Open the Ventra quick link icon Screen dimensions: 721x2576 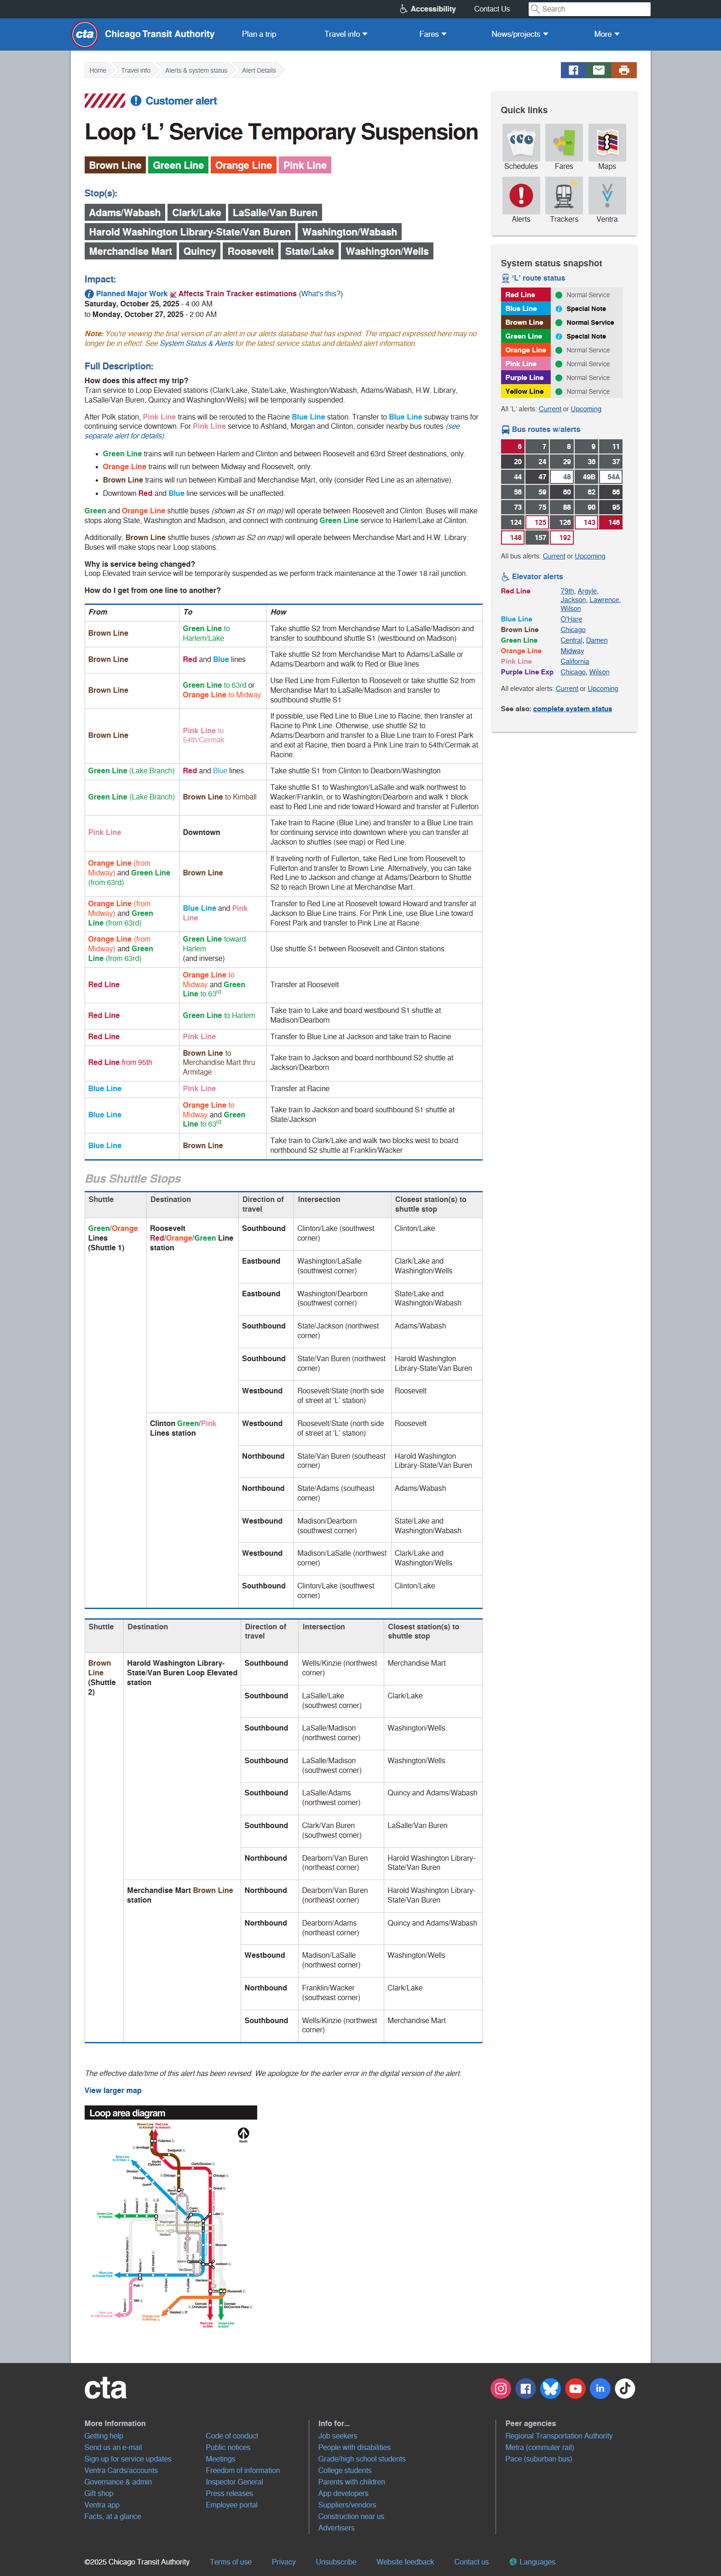[607, 195]
